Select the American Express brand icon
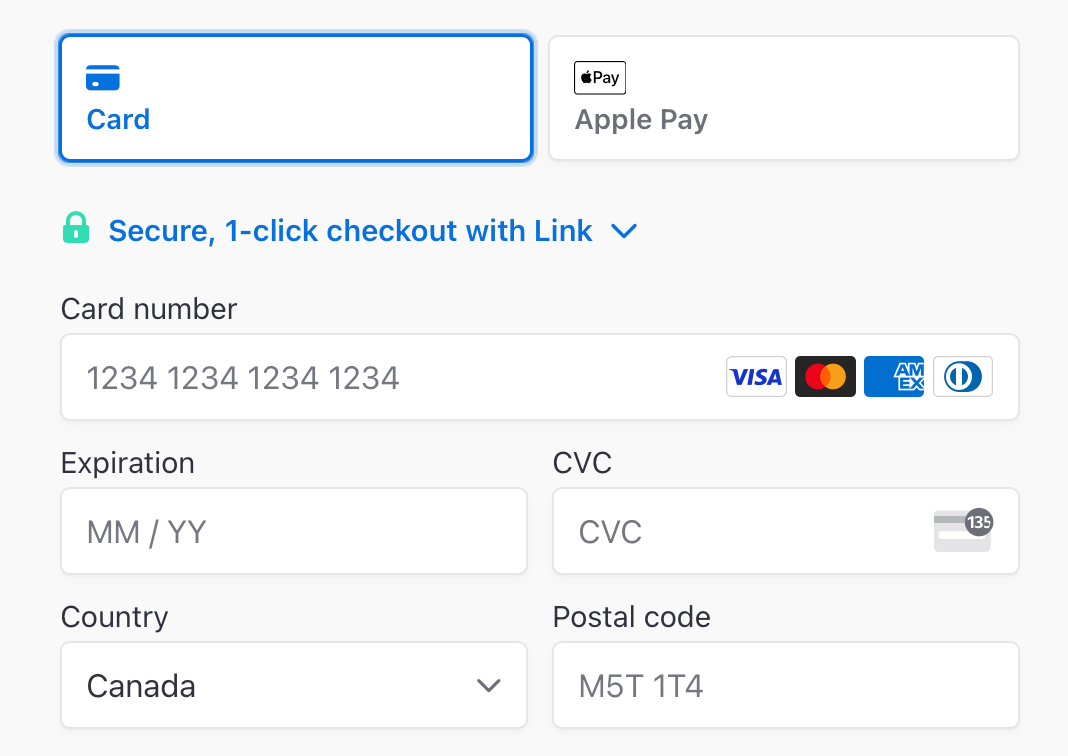Image resolution: width=1068 pixels, height=756 pixels. click(x=893, y=376)
